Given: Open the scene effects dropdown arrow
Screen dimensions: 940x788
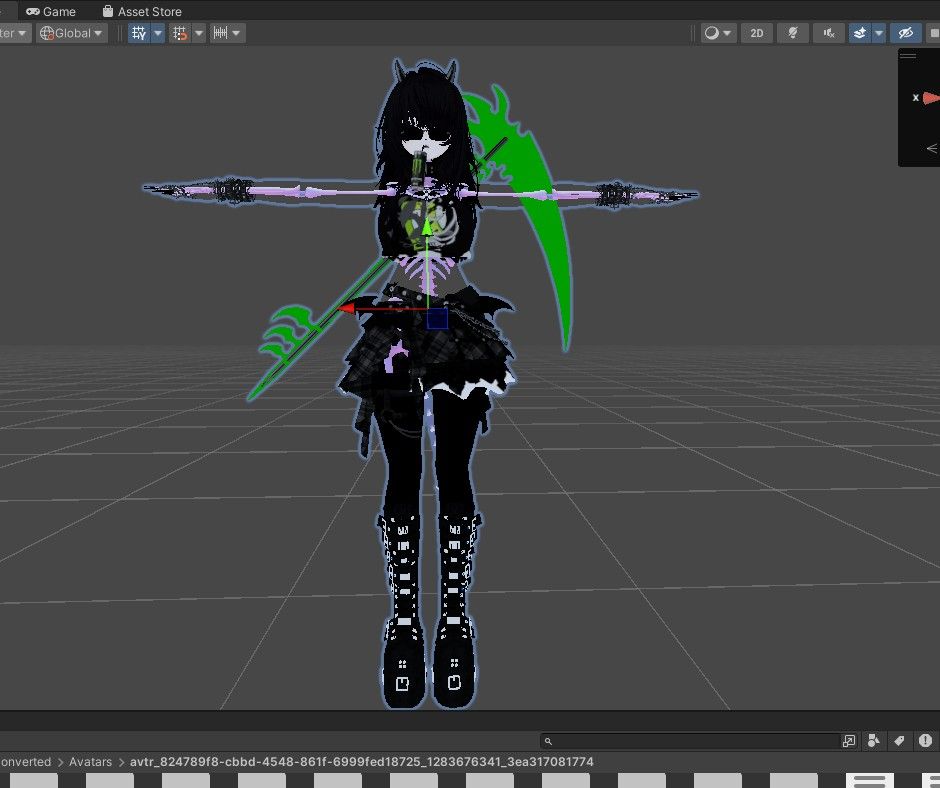Looking at the screenshot, I should tap(879, 33).
